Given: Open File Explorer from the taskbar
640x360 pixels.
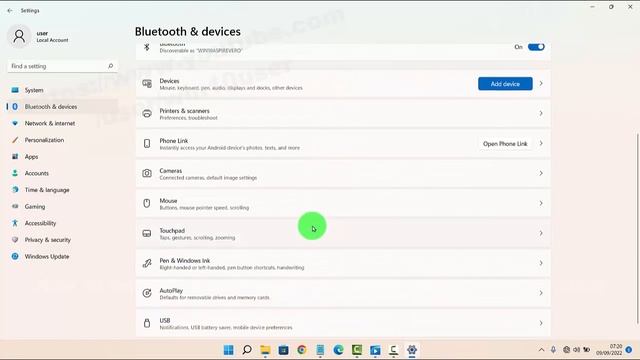Looking at the screenshot, I should (x=265, y=350).
